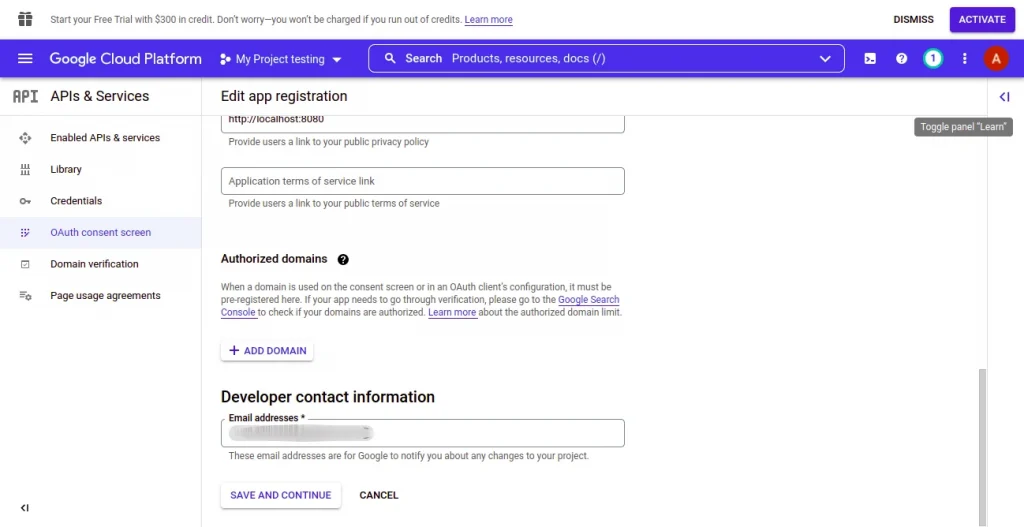
Task: Click ACTIVATE free trial button
Action: (982, 20)
